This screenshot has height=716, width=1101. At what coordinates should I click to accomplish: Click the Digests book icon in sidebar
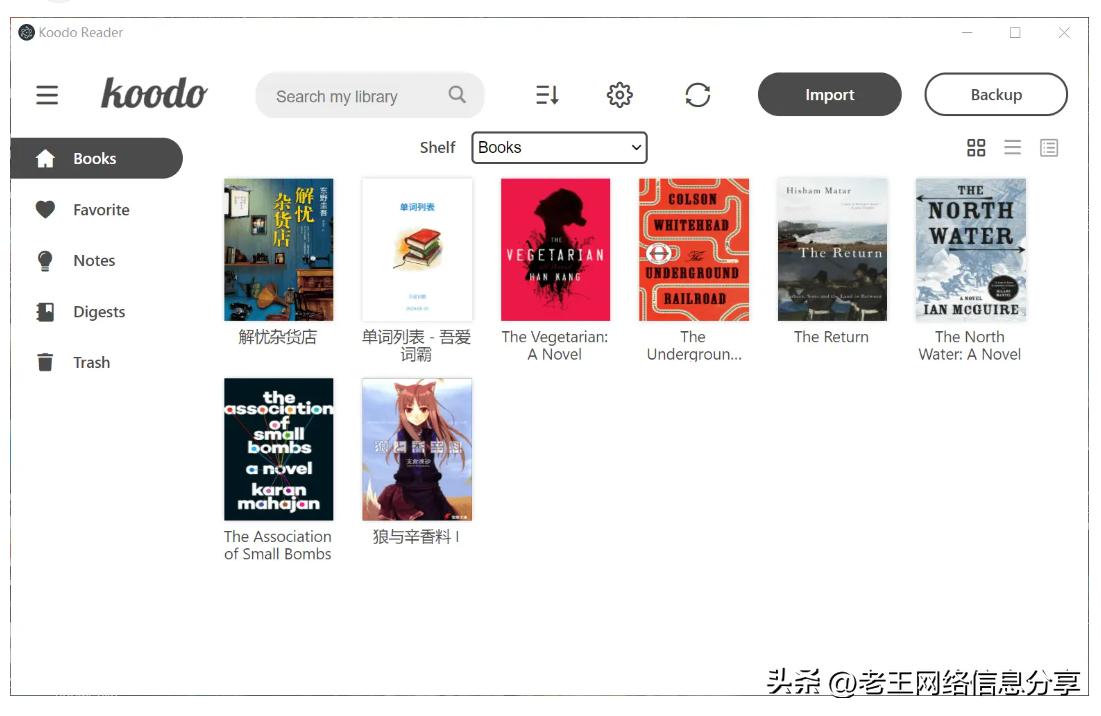click(44, 311)
